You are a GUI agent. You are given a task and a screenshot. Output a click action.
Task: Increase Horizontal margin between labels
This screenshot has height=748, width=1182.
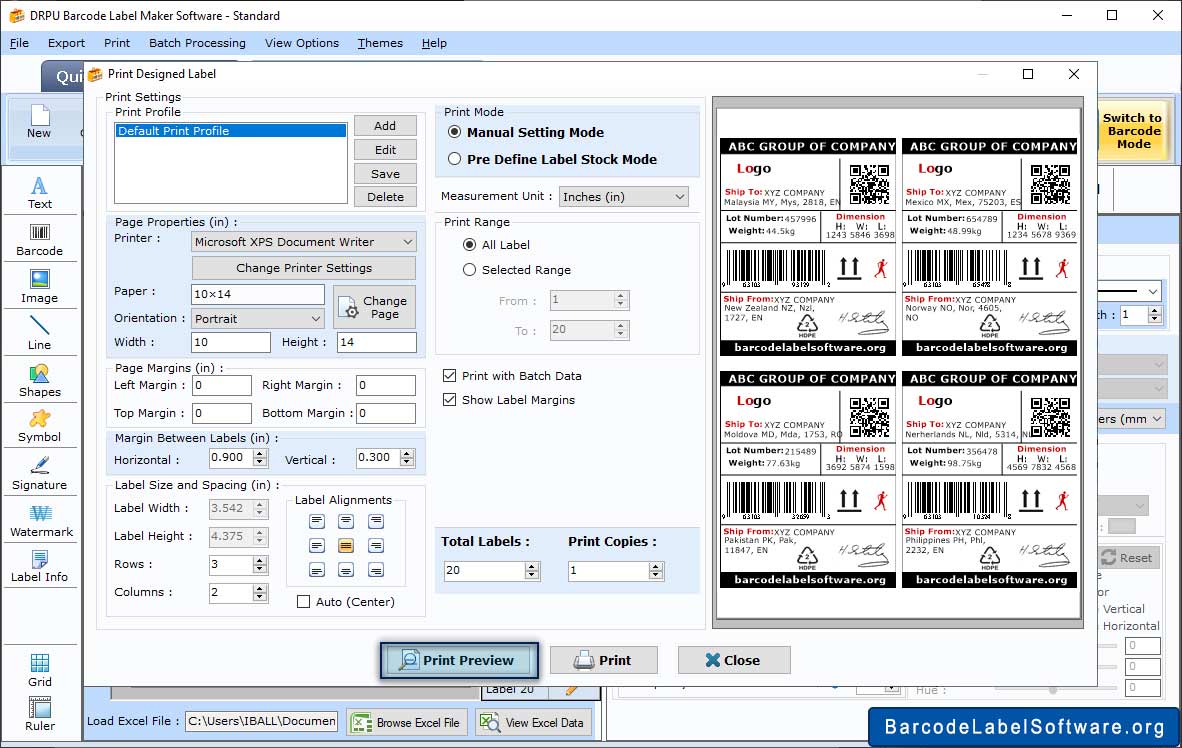coord(260,453)
